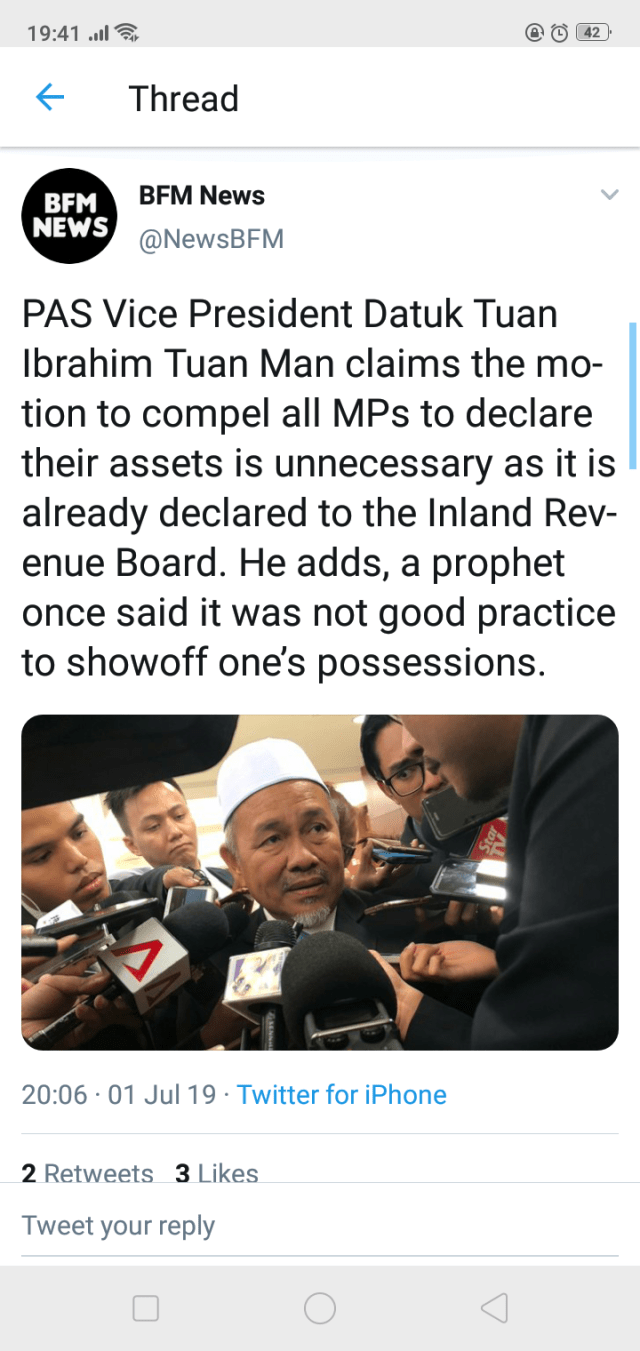Tap the alarm clock status icon
Viewport: 640px width, 1351px height.
click(x=560, y=33)
